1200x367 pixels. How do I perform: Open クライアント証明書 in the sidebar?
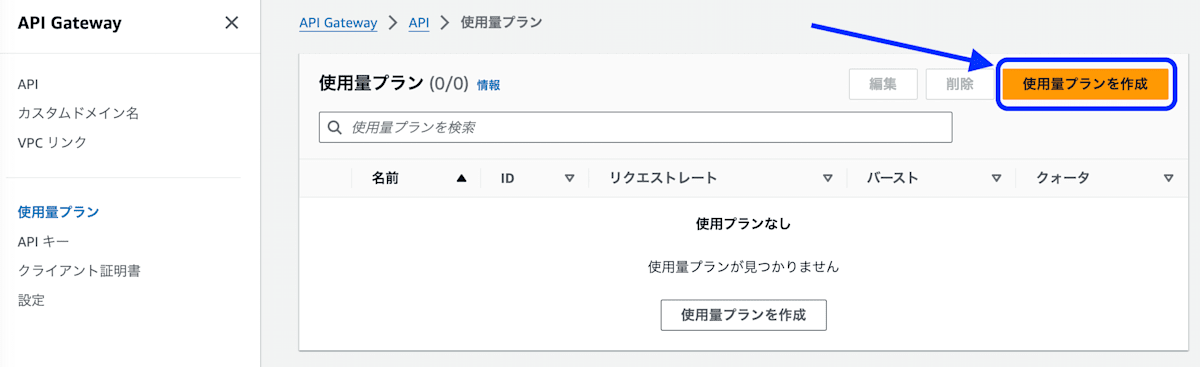(79, 270)
